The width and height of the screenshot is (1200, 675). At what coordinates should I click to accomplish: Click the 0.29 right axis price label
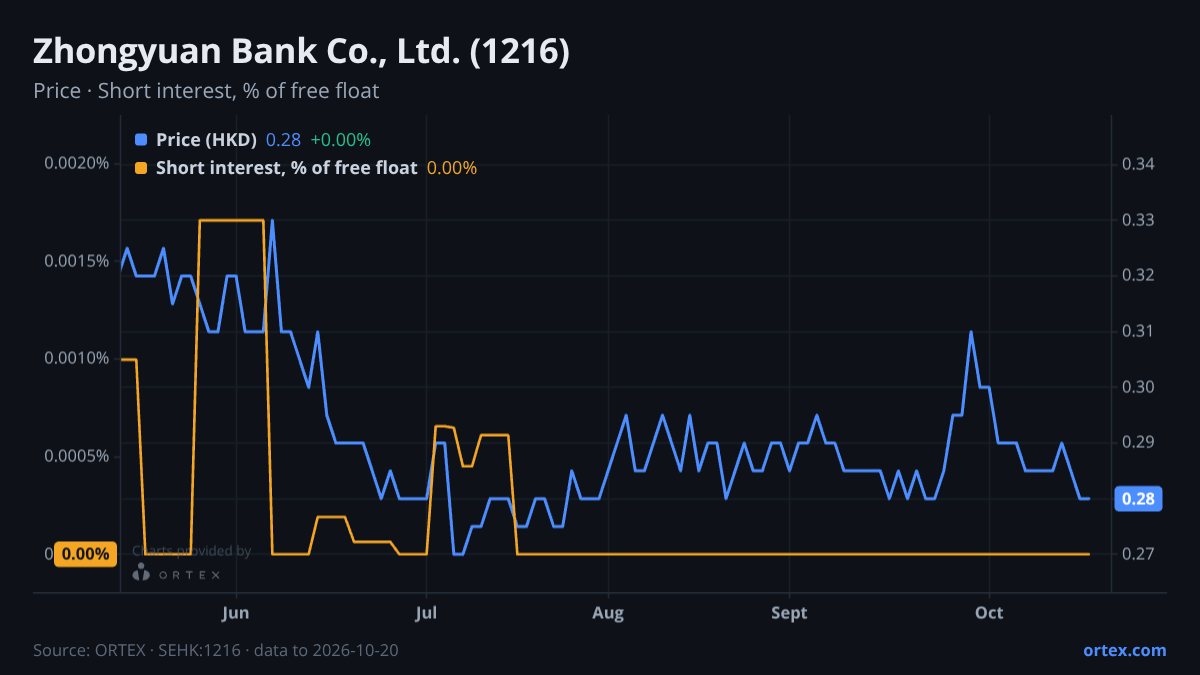point(1139,442)
